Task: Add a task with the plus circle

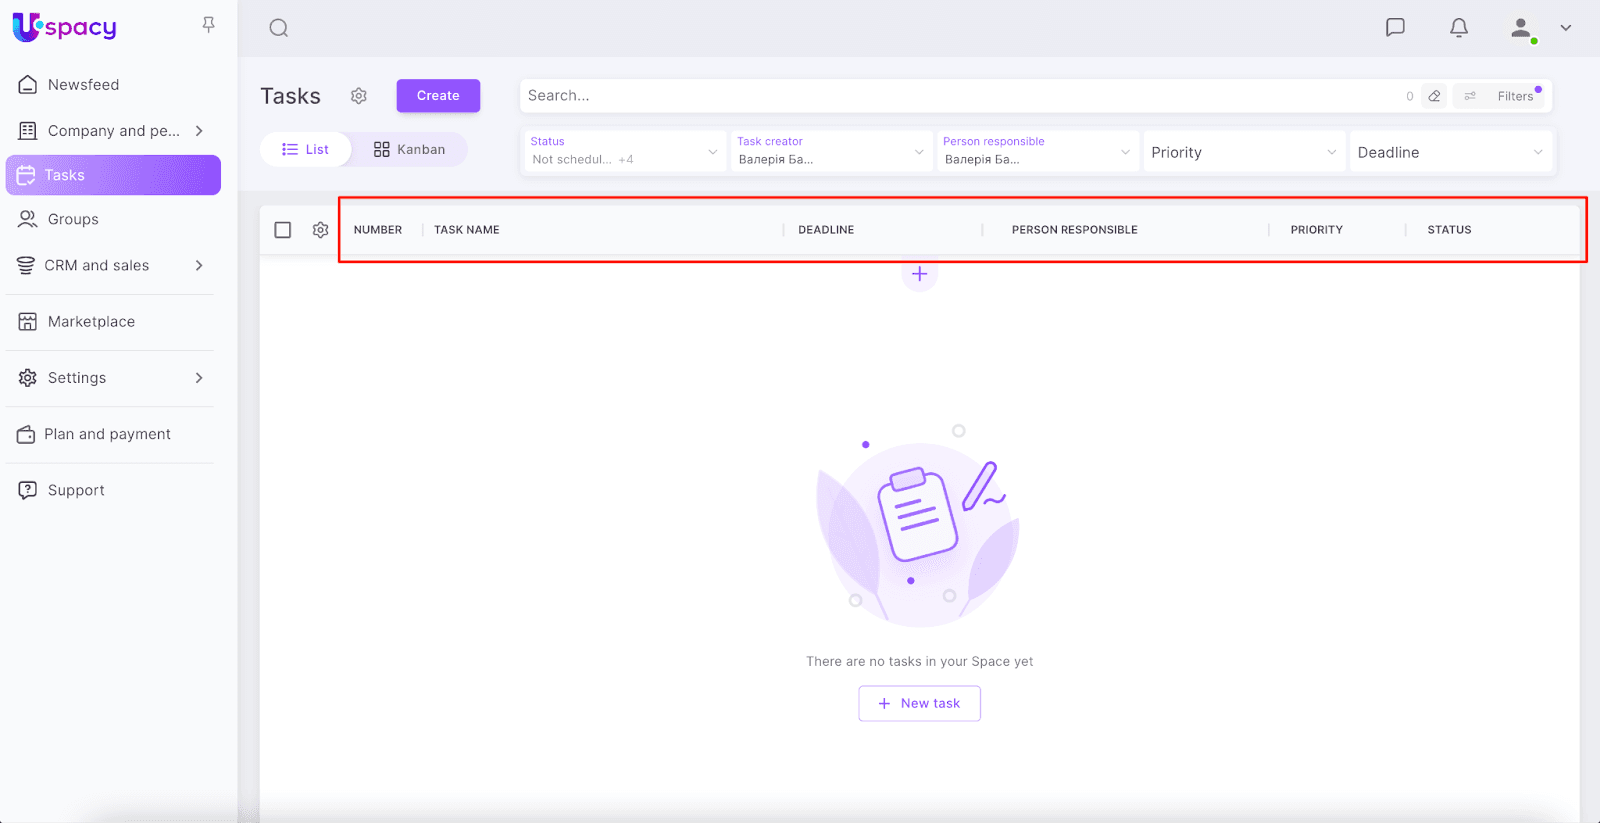Action: [919, 274]
